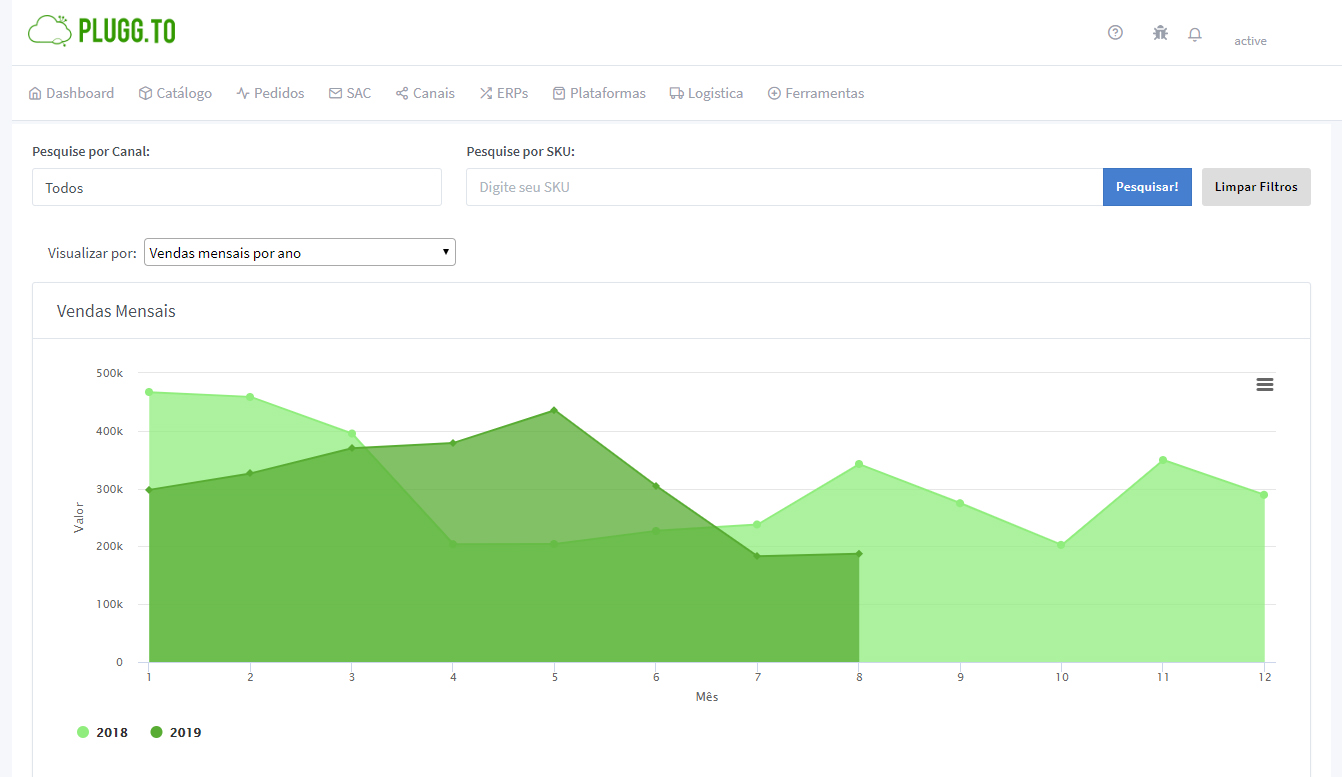Viewport: 1342px width, 777px height.
Task: Open the Catálogo menu
Action: pos(175,93)
